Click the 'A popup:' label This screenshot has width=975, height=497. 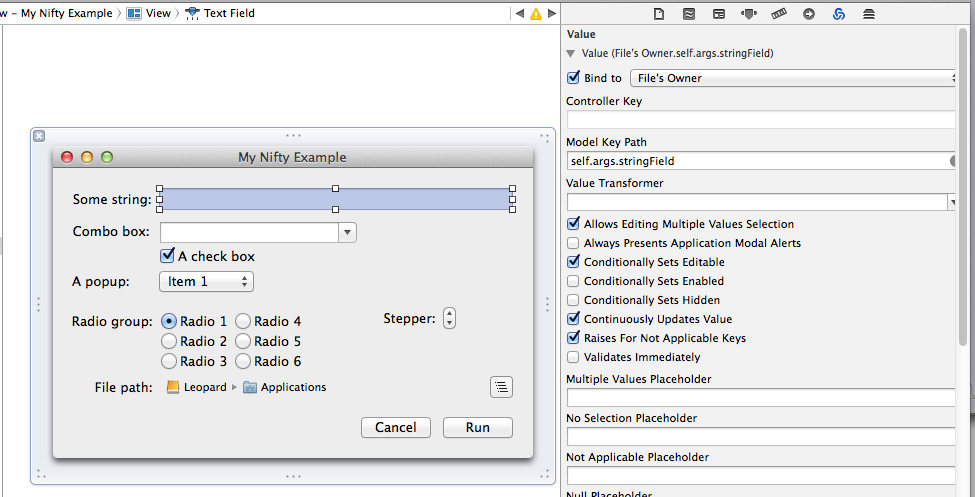[101, 281]
